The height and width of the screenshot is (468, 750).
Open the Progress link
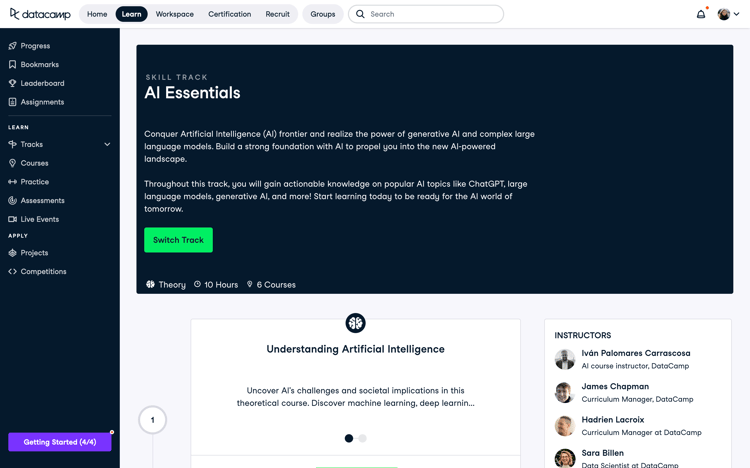click(x=35, y=46)
